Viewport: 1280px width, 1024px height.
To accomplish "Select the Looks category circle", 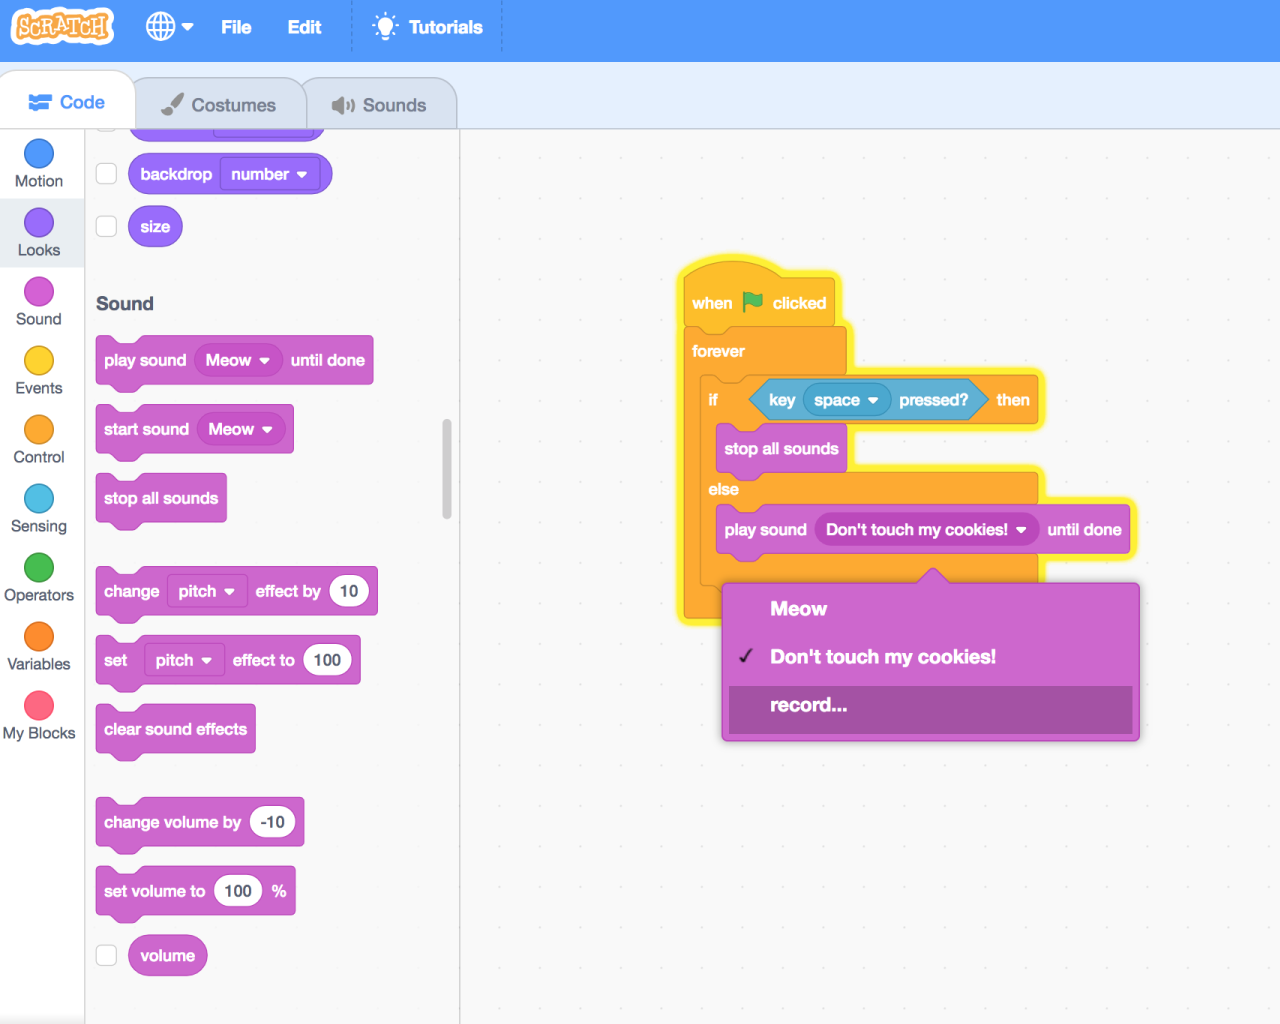I will pos(39,222).
